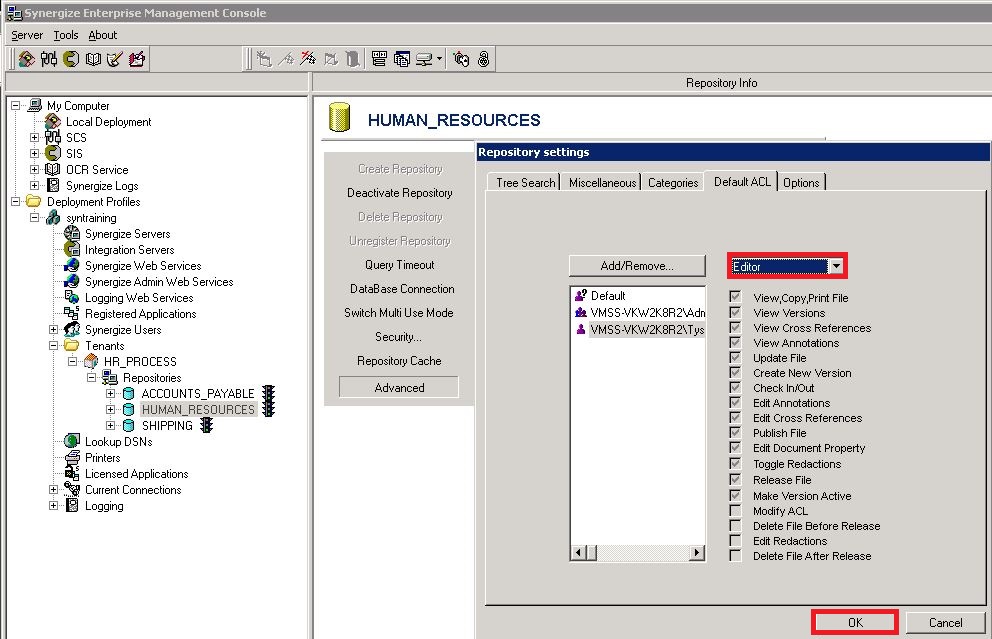Click OK in Repository settings
Viewport: 992px width, 639px height.
(x=855, y=623)
